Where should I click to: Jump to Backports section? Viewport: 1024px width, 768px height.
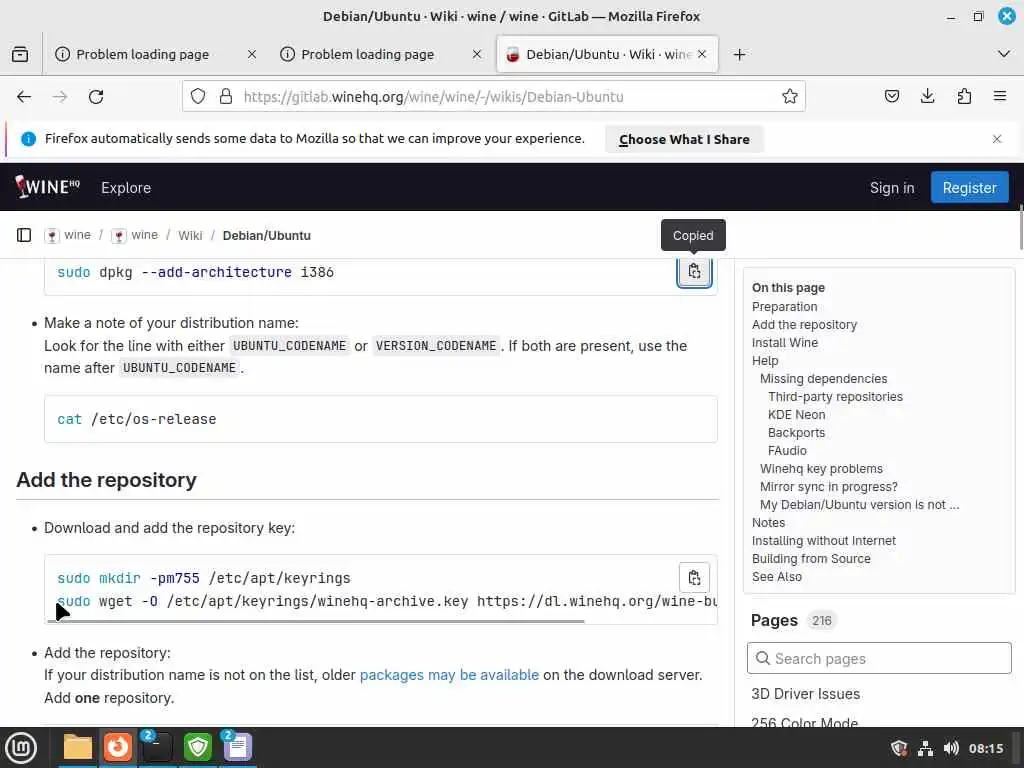796,432
